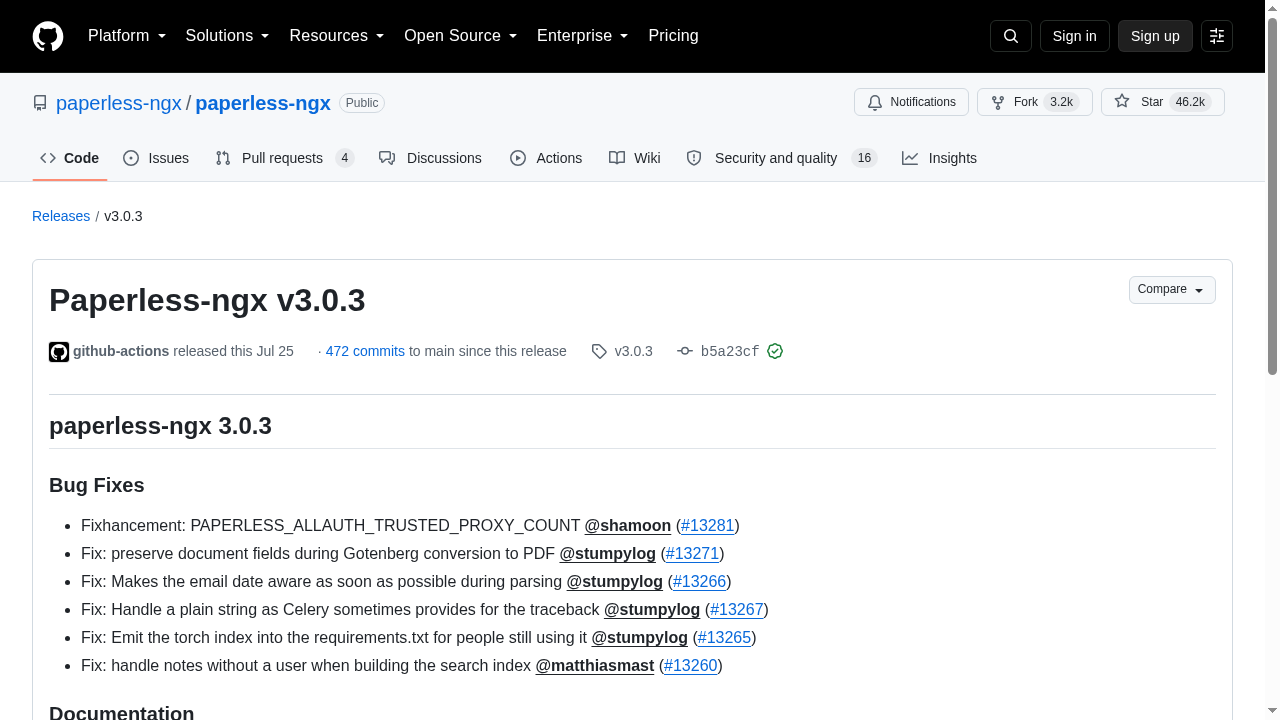Expand the Open Source menu
Screen dimensions: 1280x720
pyautogui.click(x=461, y=36)
